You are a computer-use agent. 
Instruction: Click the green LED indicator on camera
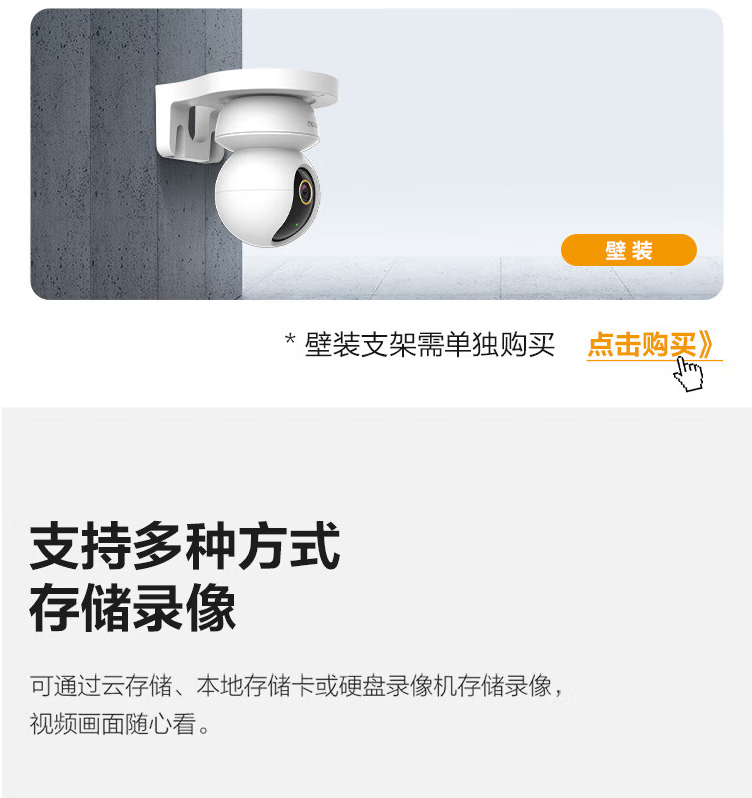click(297, 223)
